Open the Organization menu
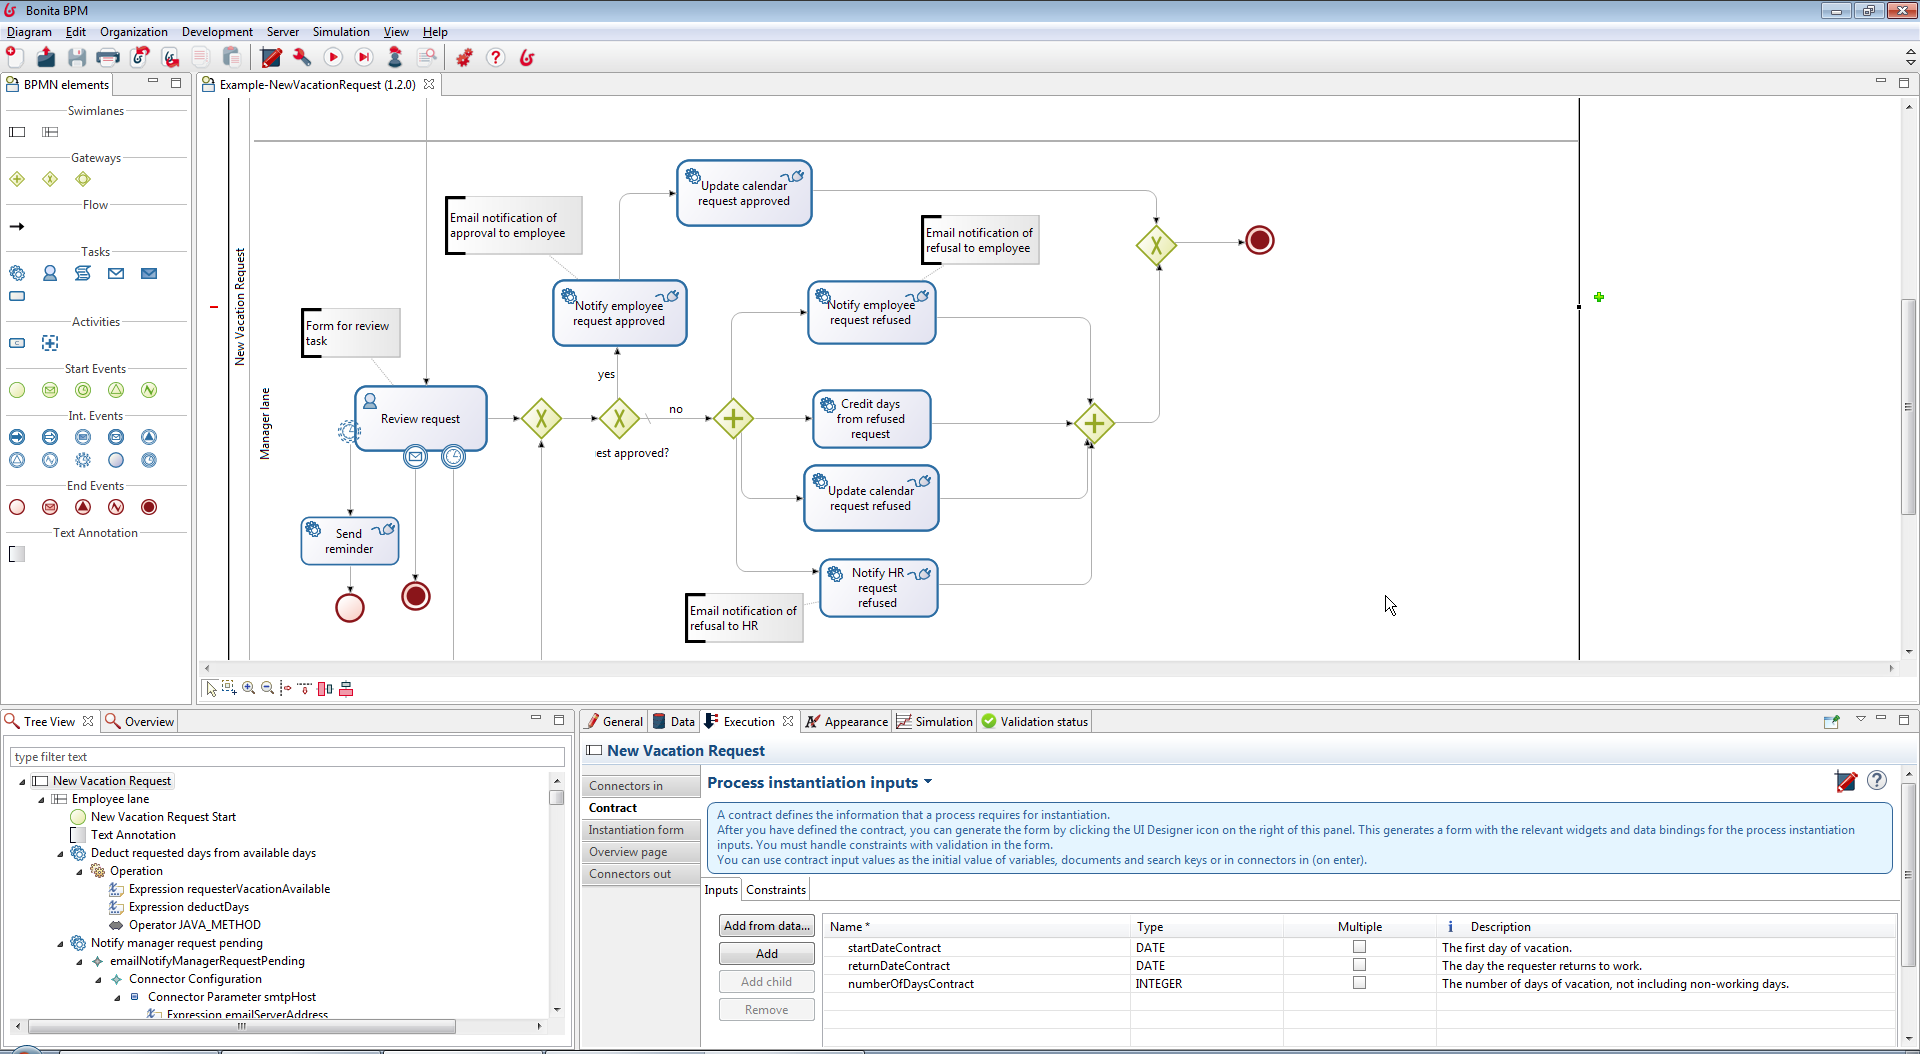Screen dimensions: 1920x1054 coord(134,32)
